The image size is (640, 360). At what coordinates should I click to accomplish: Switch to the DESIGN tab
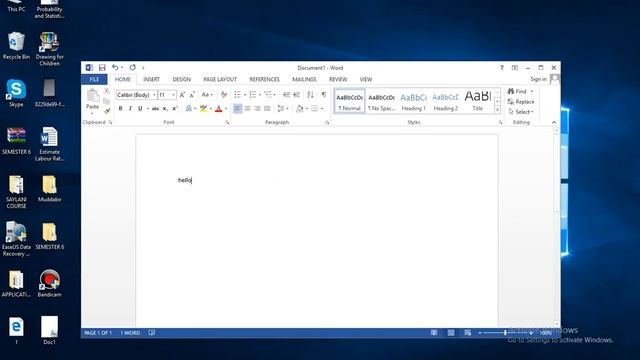click(x=182, y=79)
